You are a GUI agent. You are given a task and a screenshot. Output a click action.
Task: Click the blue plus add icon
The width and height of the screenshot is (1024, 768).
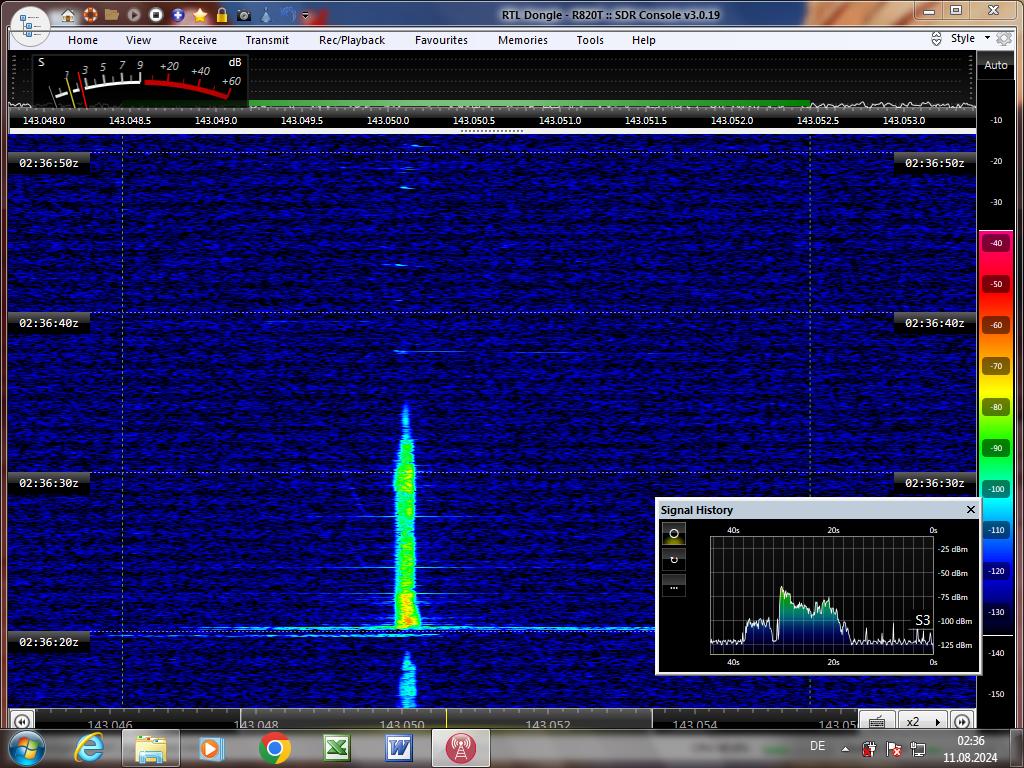[x=178, y=14]
